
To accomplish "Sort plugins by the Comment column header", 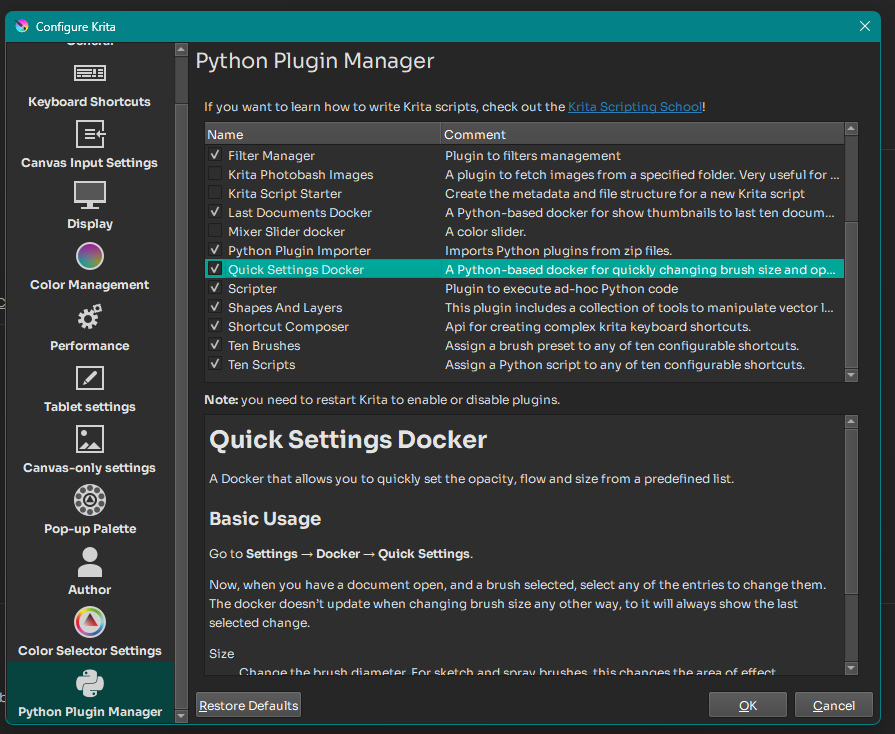I will pos(643,135).
